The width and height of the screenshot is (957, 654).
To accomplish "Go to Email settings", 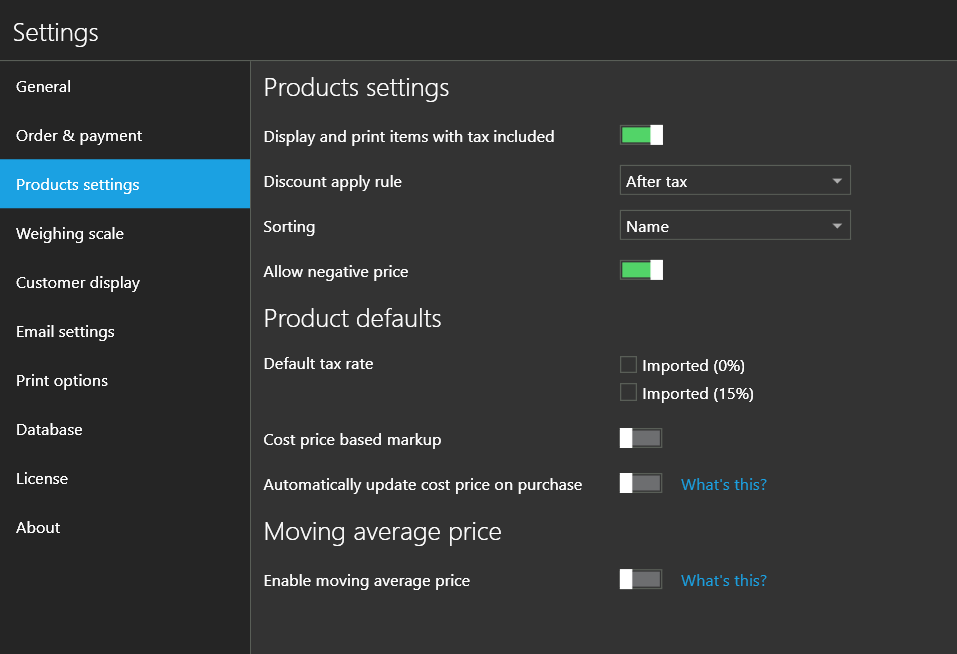I will pos(65,331).
